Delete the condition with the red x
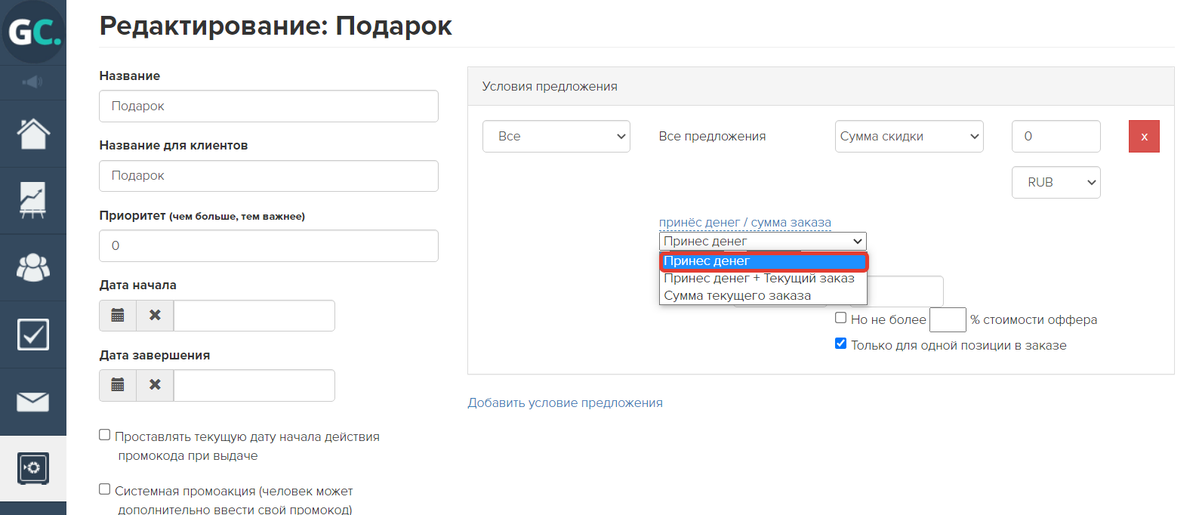This screenshot has width=1199, height=515. (1144, 136)
